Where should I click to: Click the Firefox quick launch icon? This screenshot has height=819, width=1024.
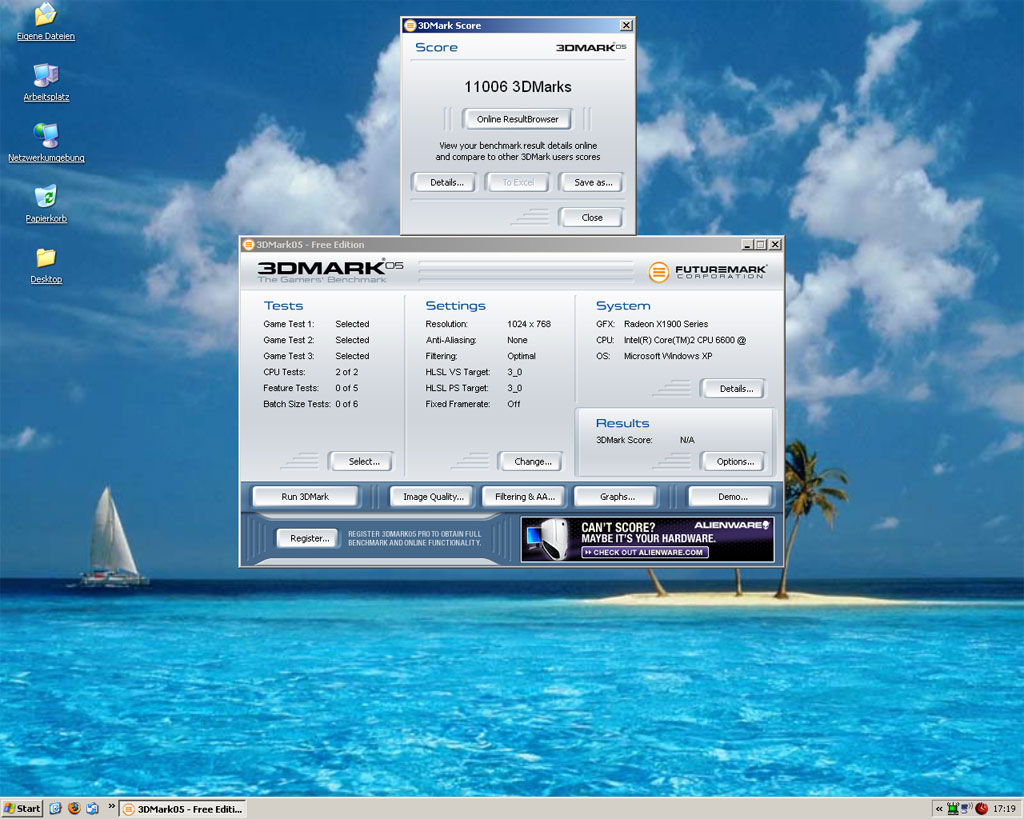[x=74, y=809]
